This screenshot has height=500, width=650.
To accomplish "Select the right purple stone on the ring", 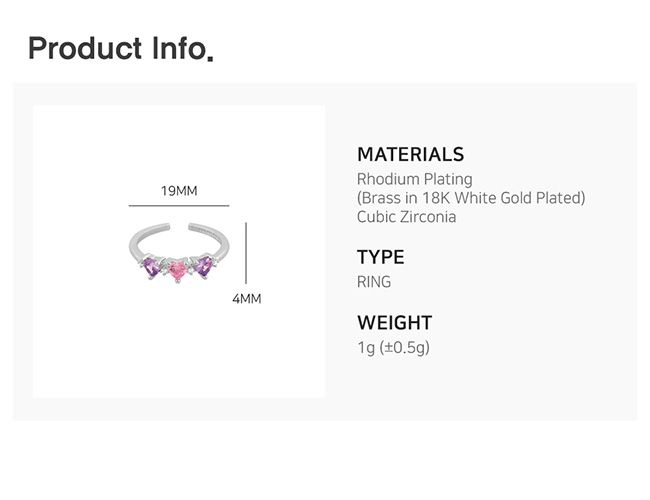I will [x=205, y=266].
